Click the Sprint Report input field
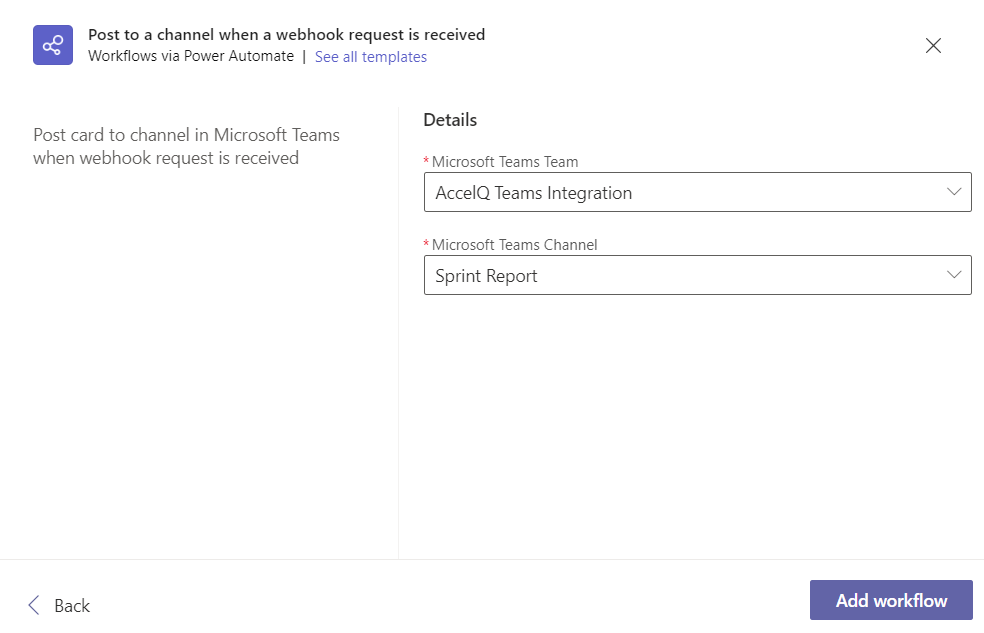This screenshot has width=984, height=633. click(x=698, y=275)
